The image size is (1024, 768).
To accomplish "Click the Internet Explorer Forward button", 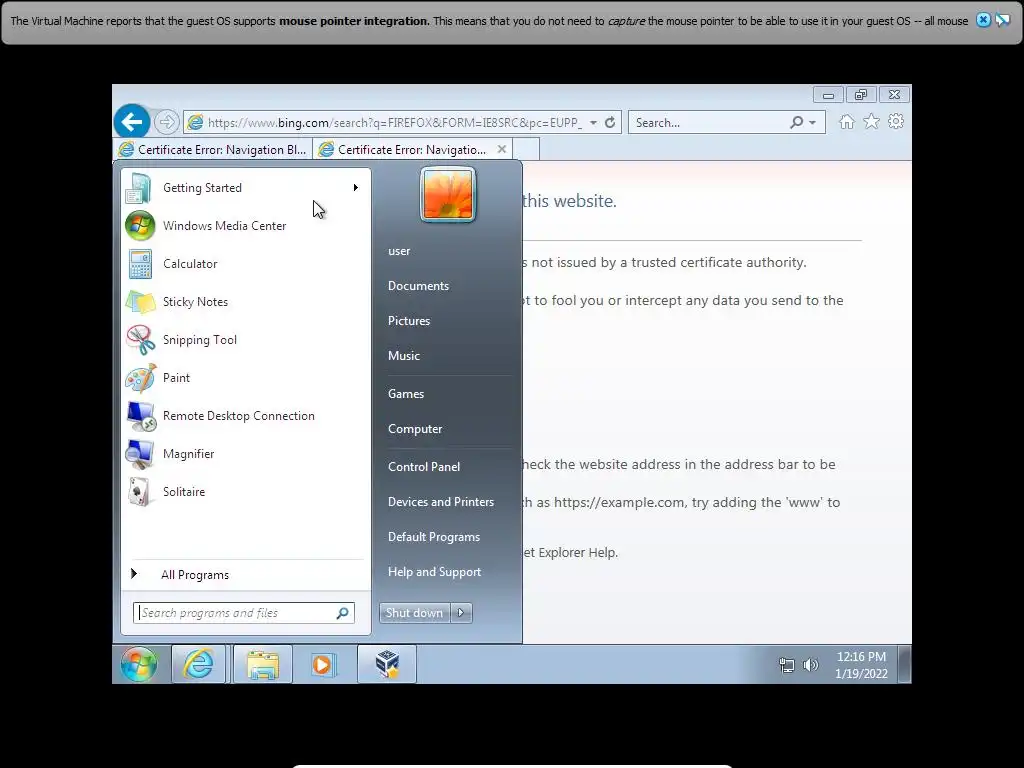I will point(167,122).
